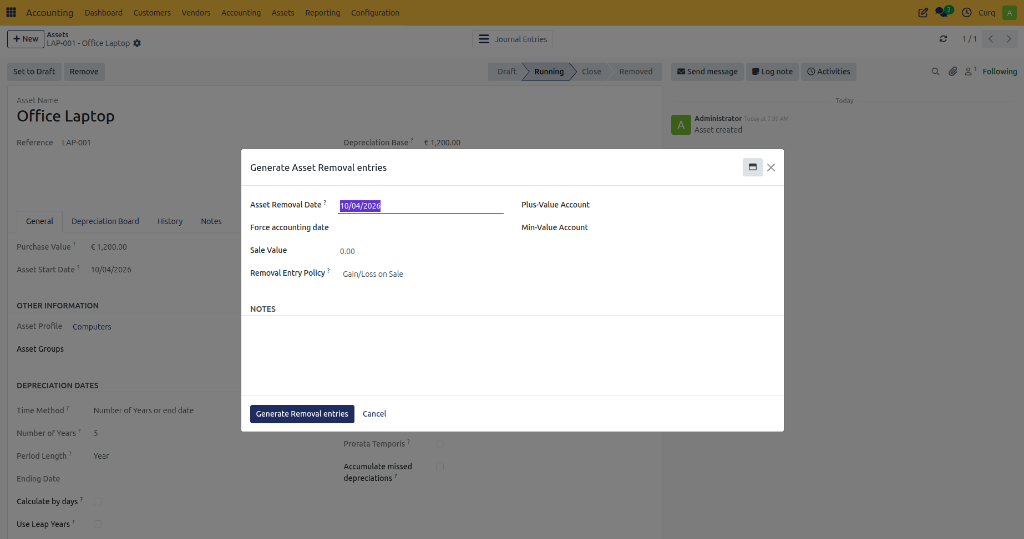Click the Number of Years field
Viewport: 1024px width, 539px height.
[x=96, y=433]
